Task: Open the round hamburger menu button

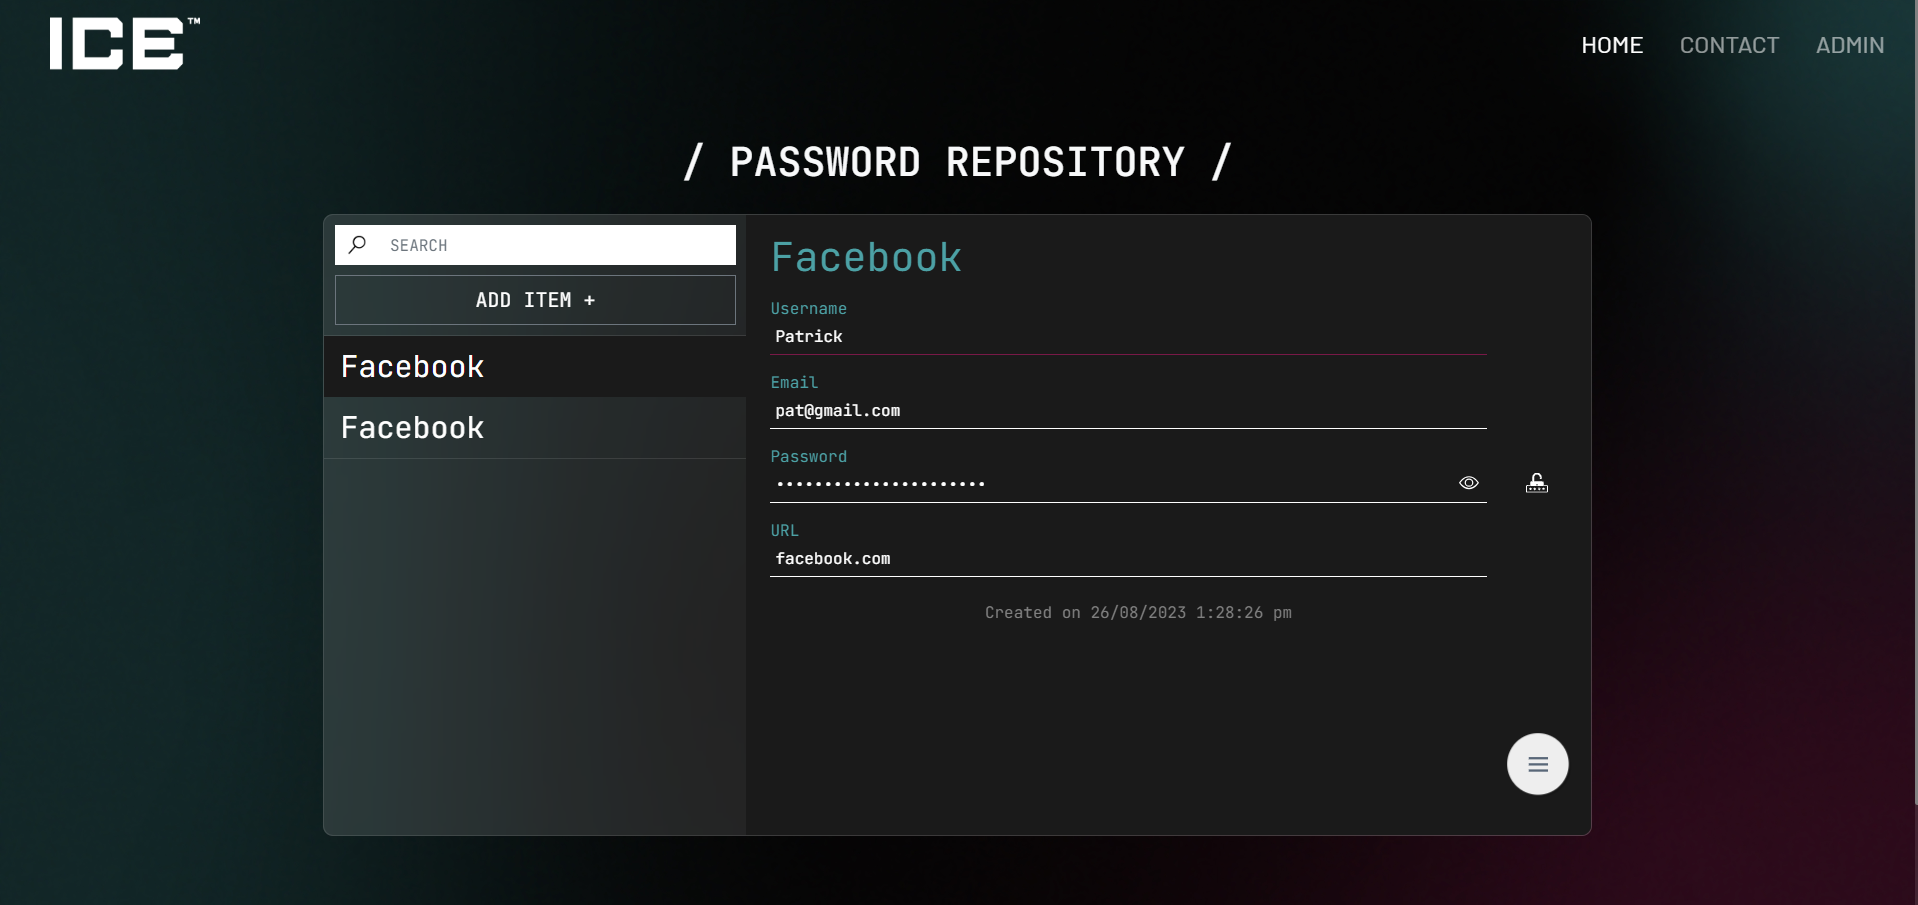Action: (x=1537, y=764)
